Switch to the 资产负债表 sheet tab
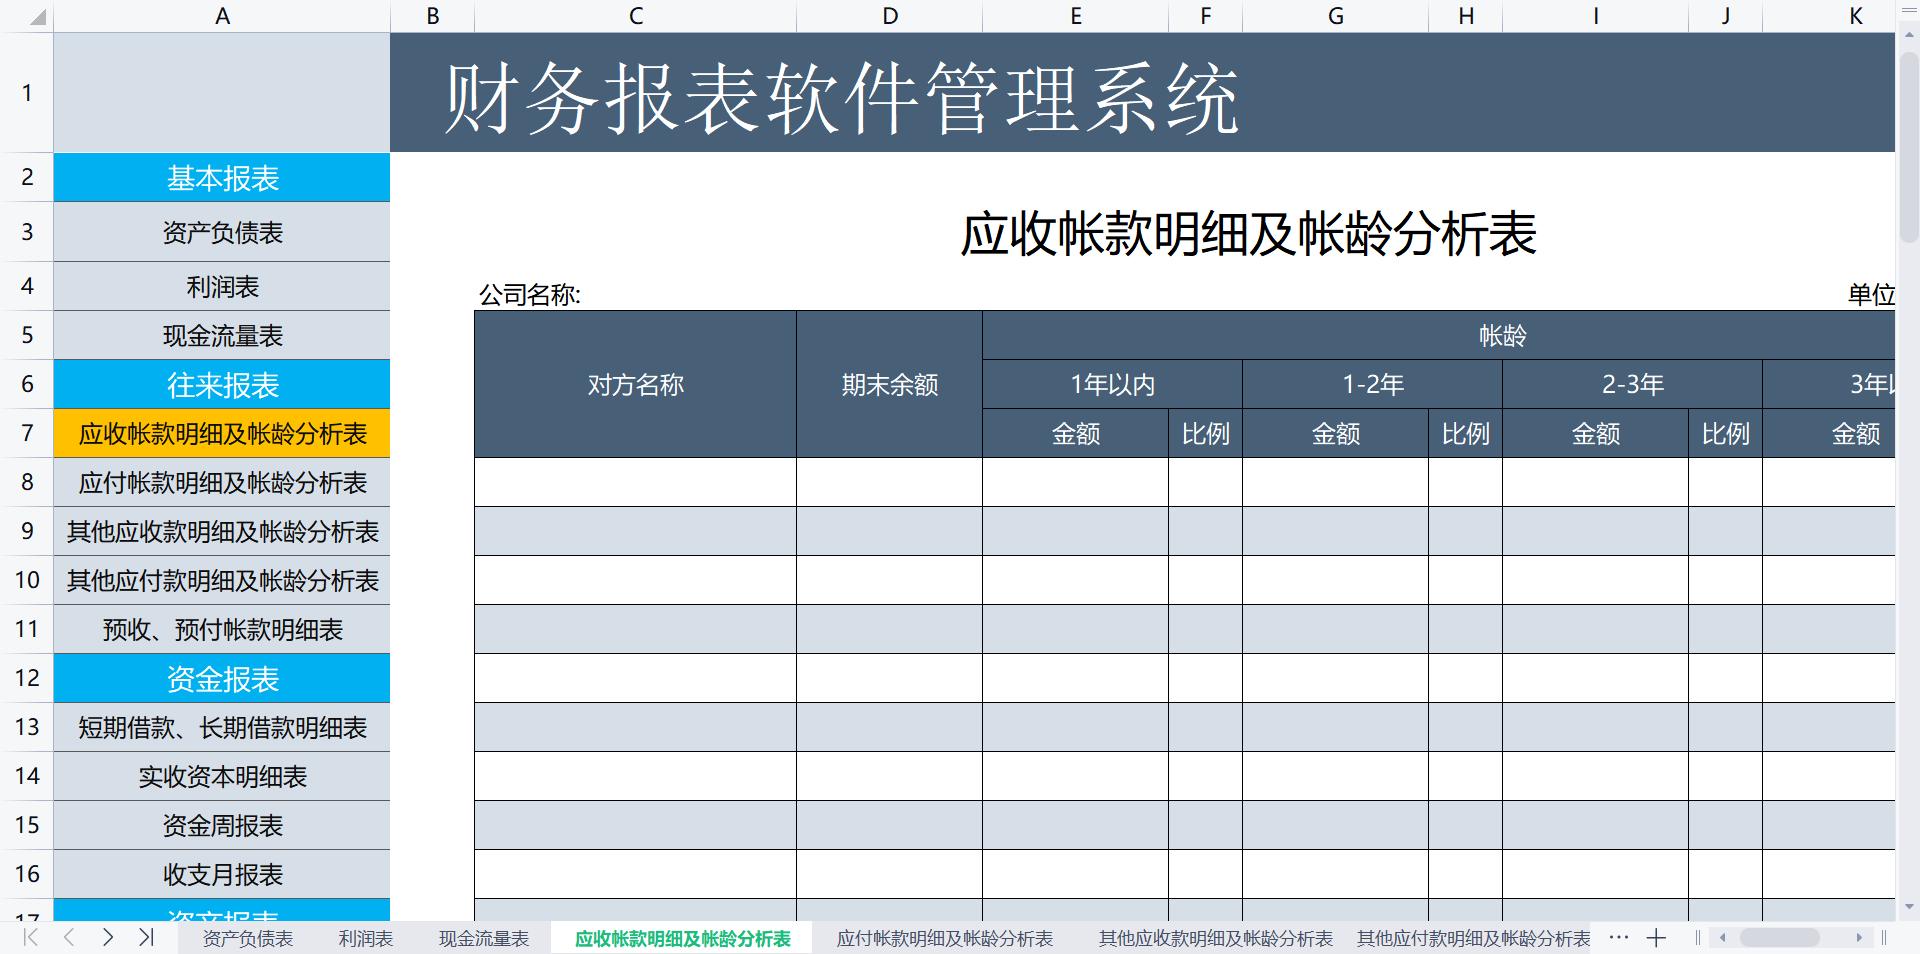 [x=249, y=938]
